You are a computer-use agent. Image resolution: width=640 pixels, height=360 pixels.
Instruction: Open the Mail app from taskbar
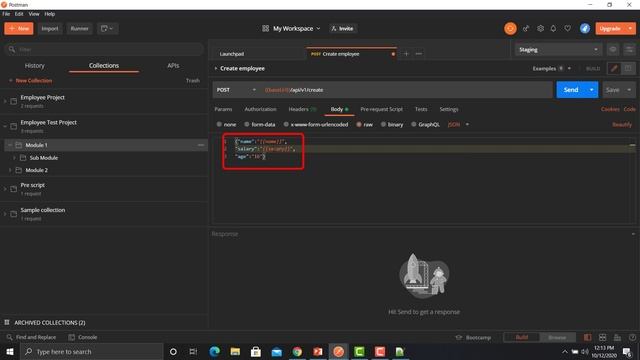276,351
